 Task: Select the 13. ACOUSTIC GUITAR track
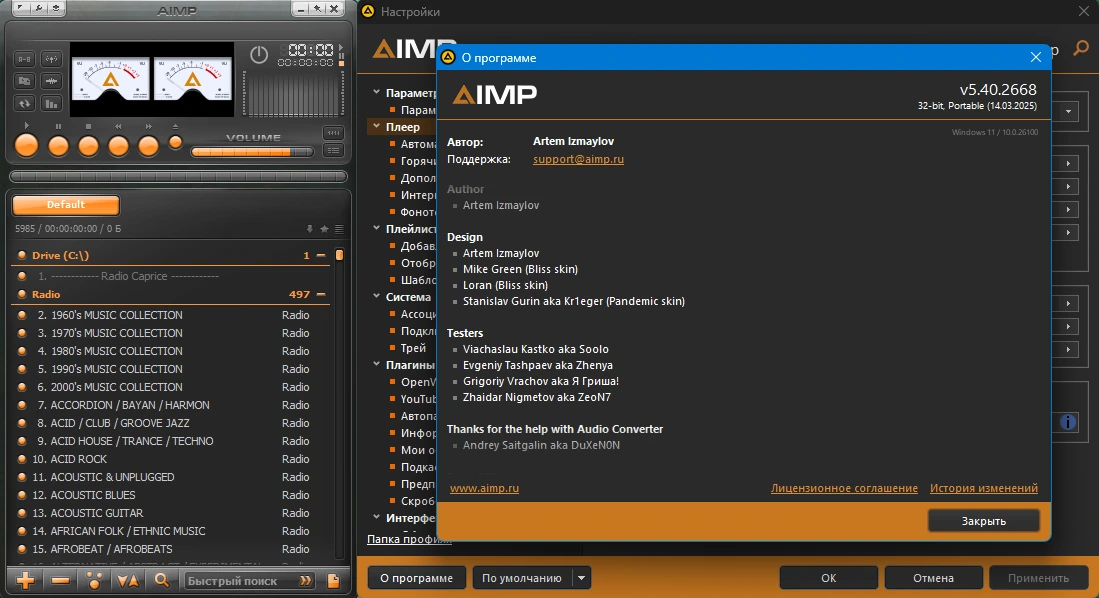172,512
